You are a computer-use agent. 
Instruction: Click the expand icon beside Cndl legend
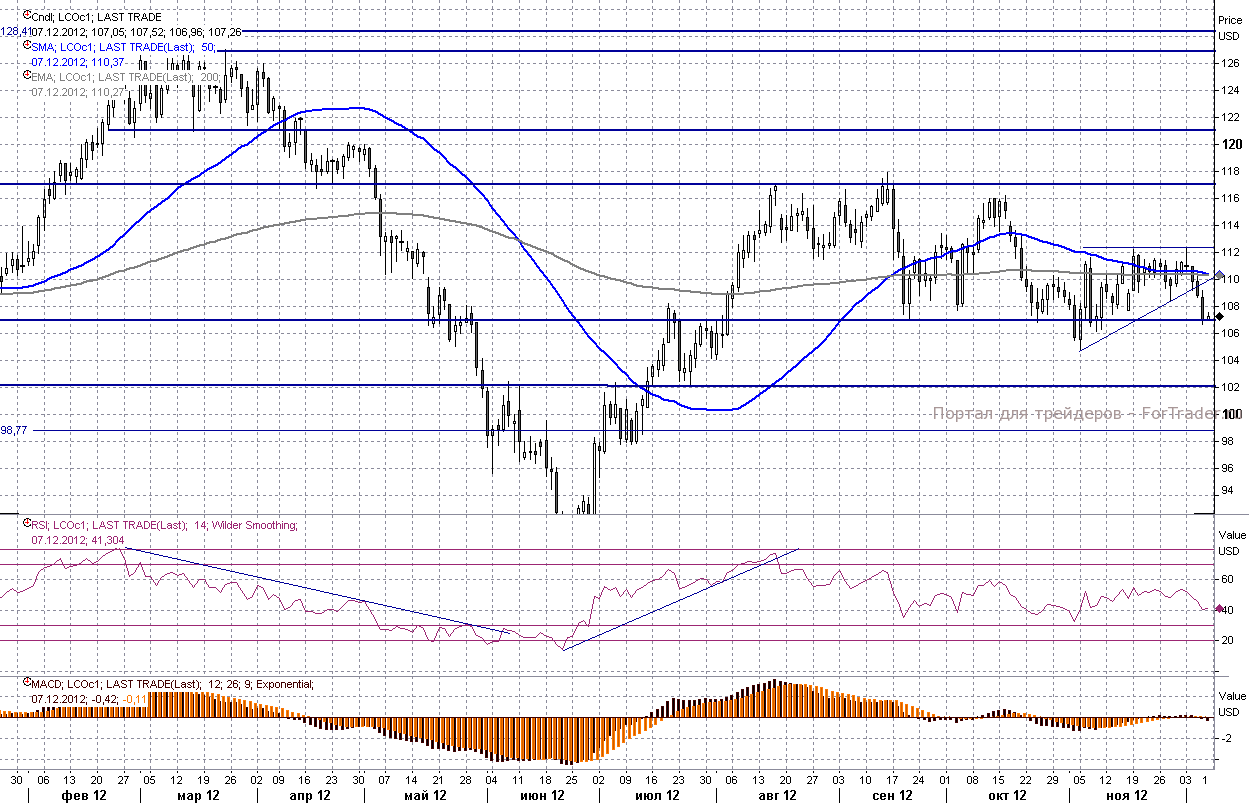point(26,17)
